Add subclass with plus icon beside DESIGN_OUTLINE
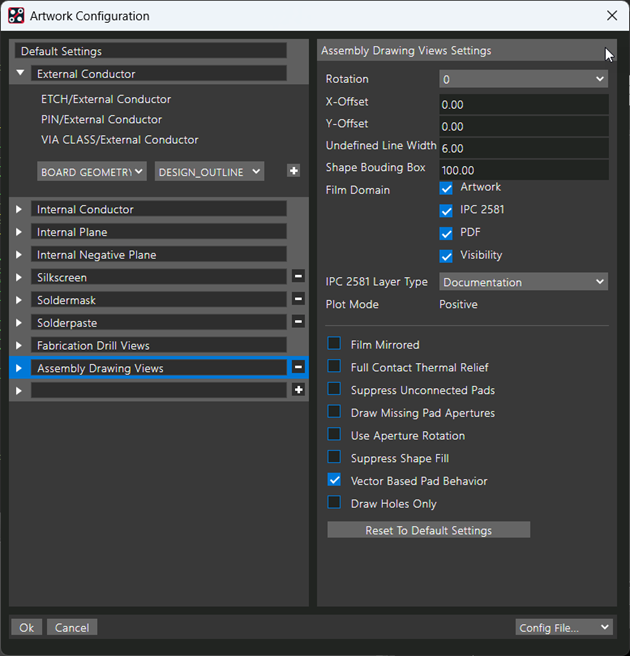Screen dimensions: 630x656 [x=293, y=171]
